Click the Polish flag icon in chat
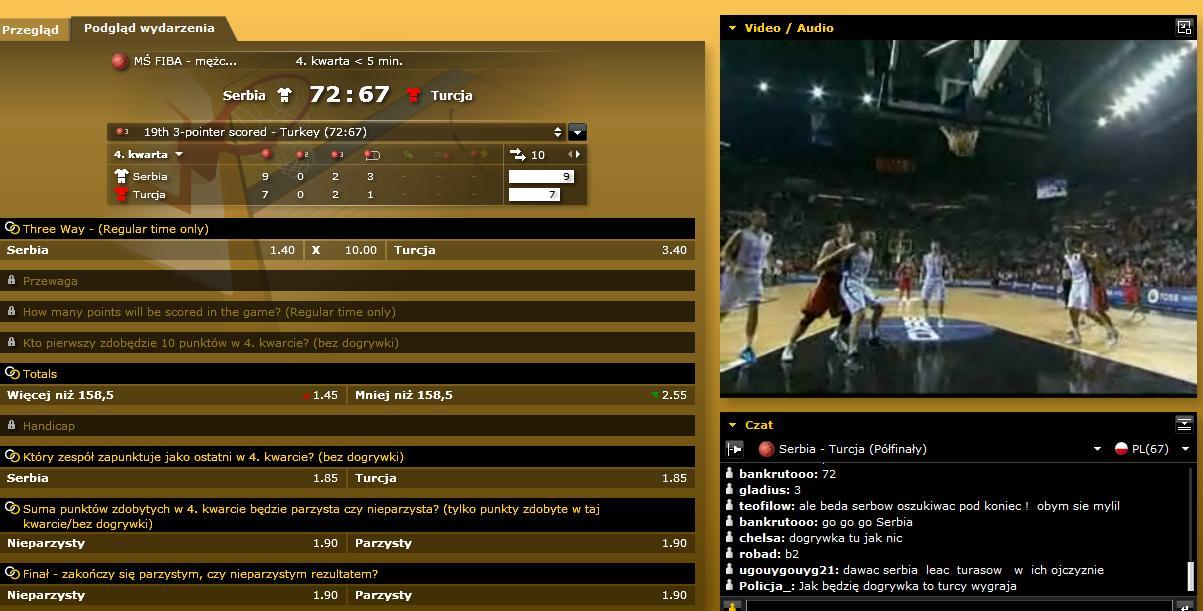This screenshot has height=611, width=1203. pyautogui.click(x=1122, y=449)
